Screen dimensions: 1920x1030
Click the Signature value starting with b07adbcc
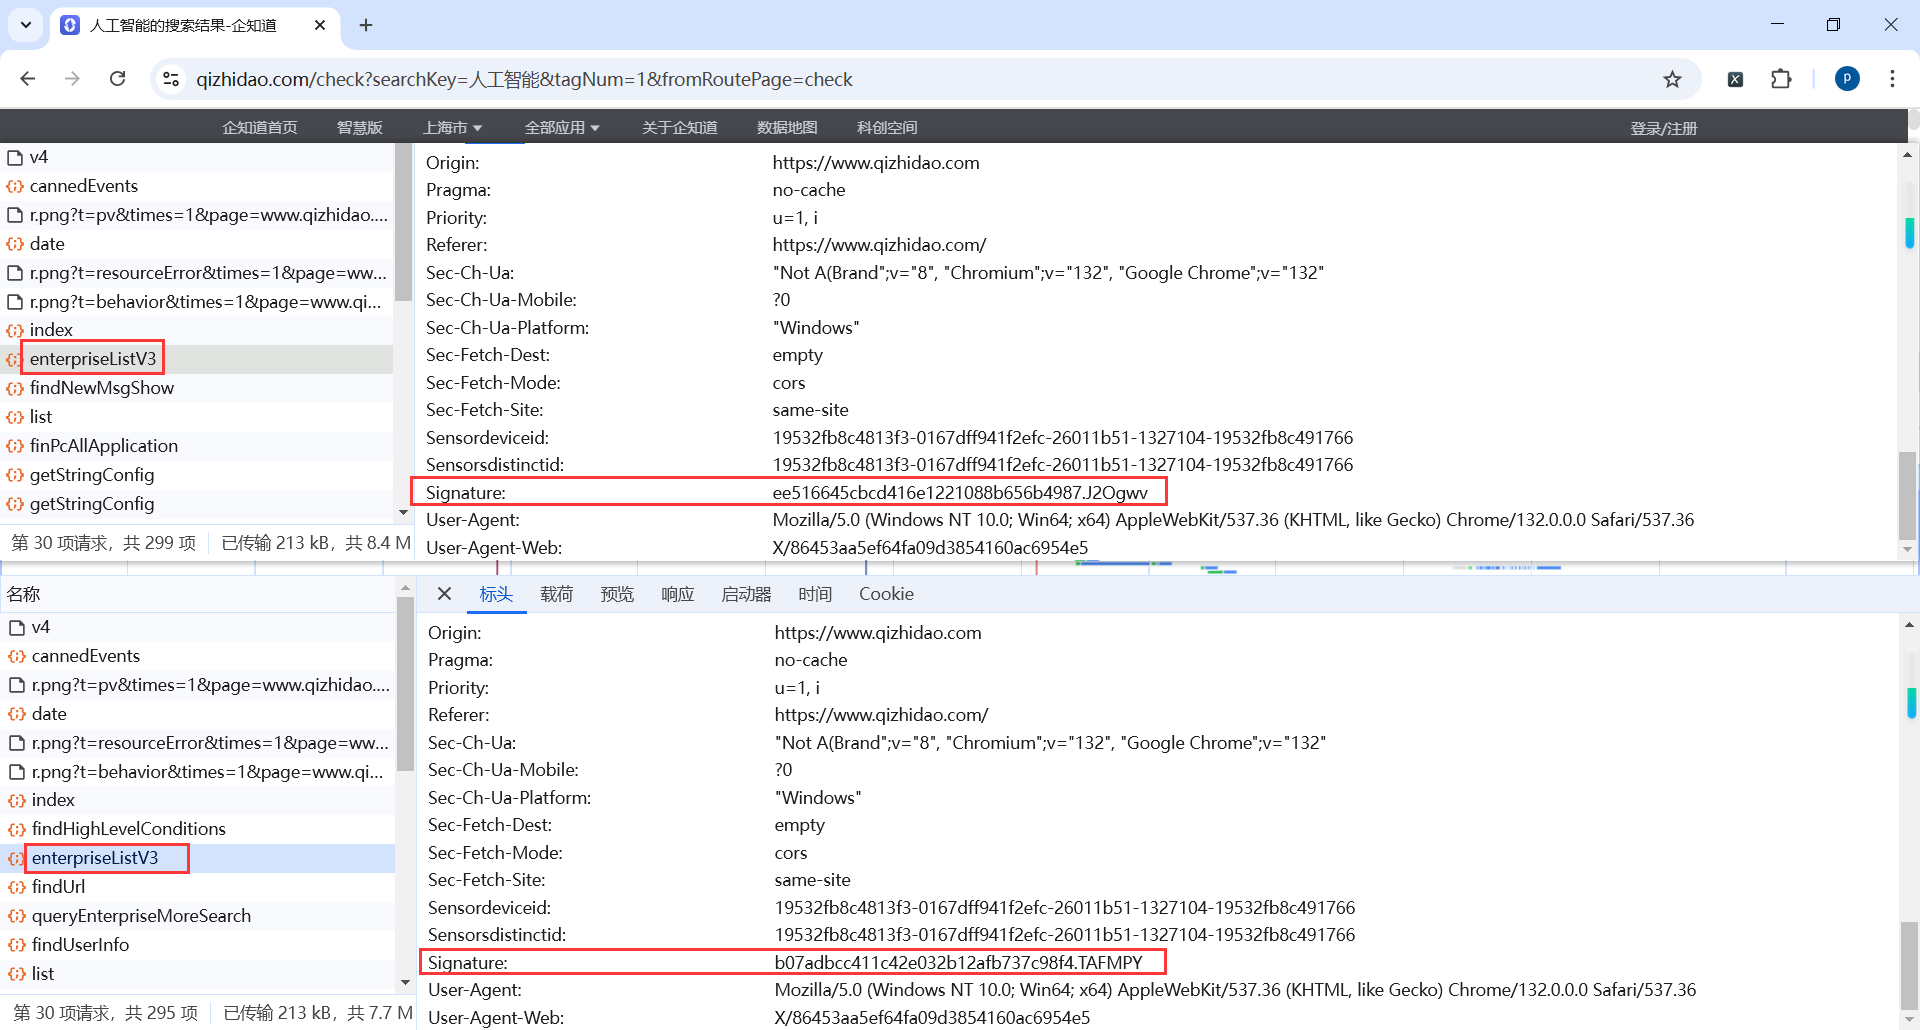pos(958,963)
